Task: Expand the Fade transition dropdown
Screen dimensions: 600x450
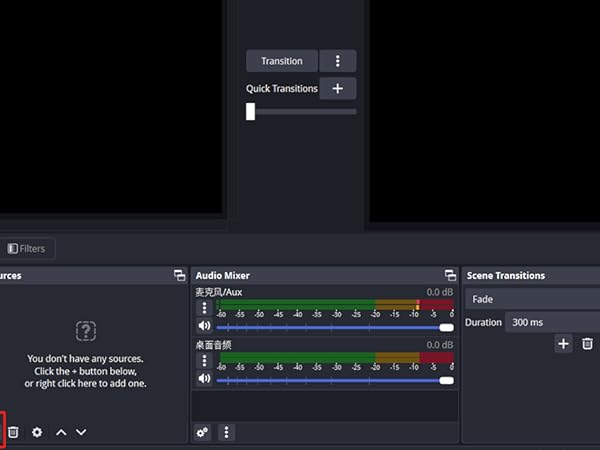Action: 532,299
